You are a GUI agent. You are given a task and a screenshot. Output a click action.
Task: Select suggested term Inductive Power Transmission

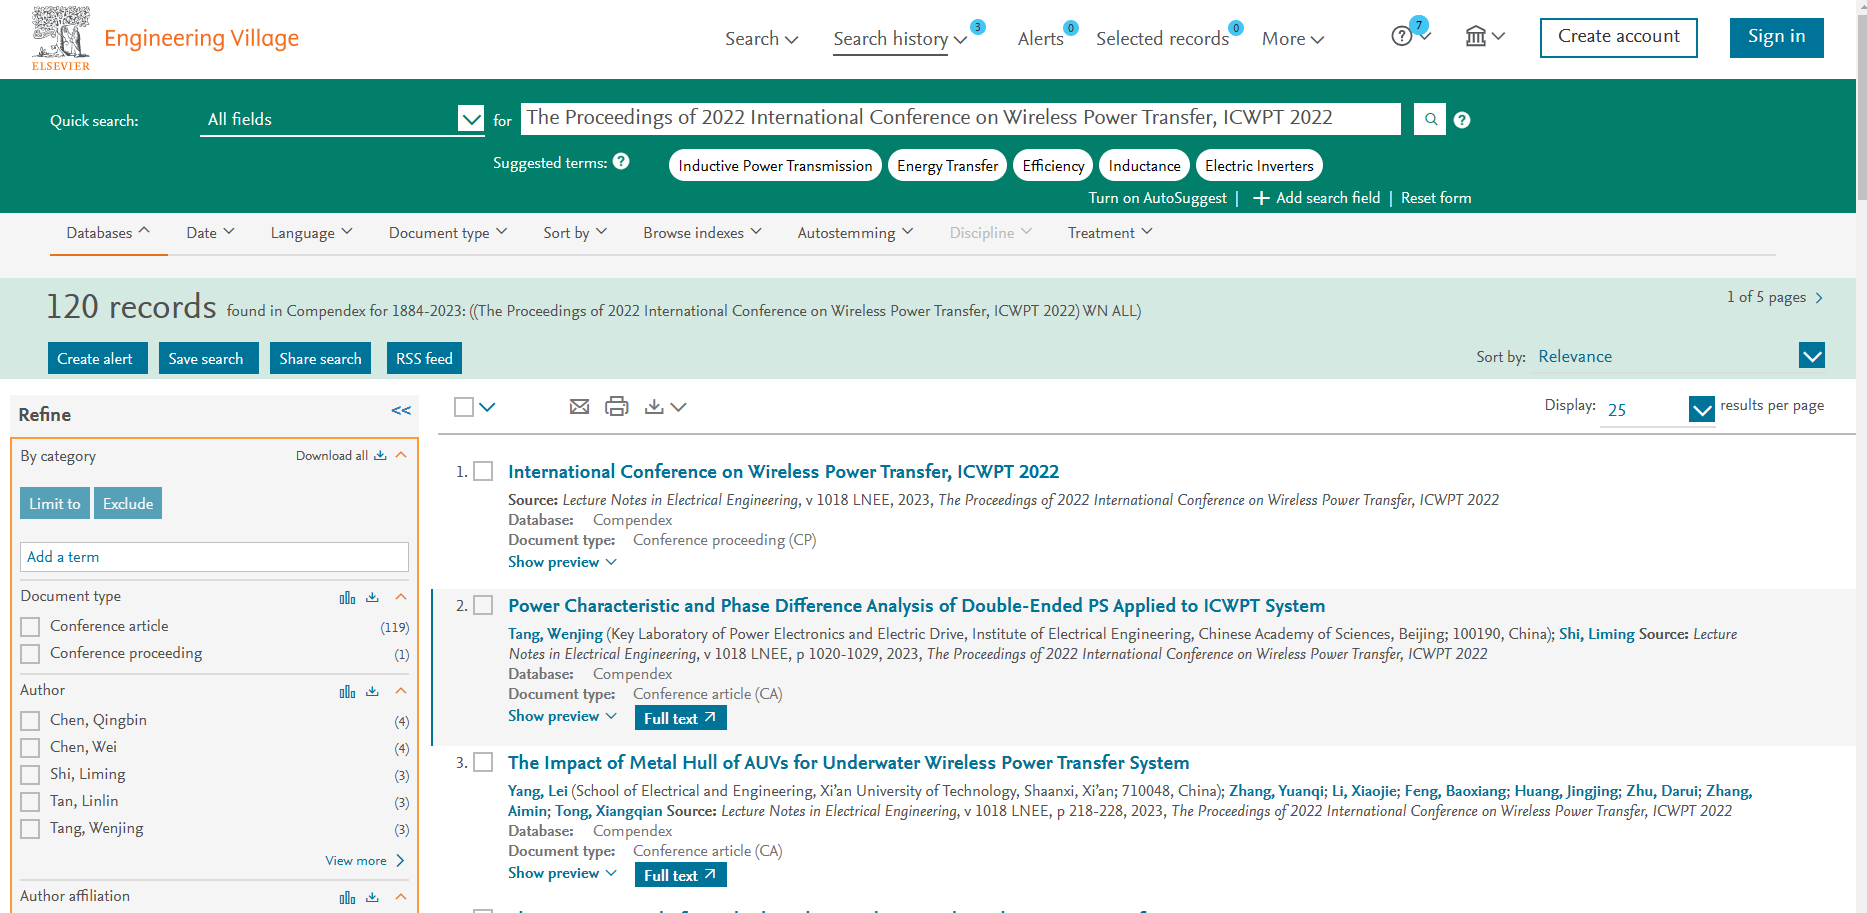(x=775, y=165)
